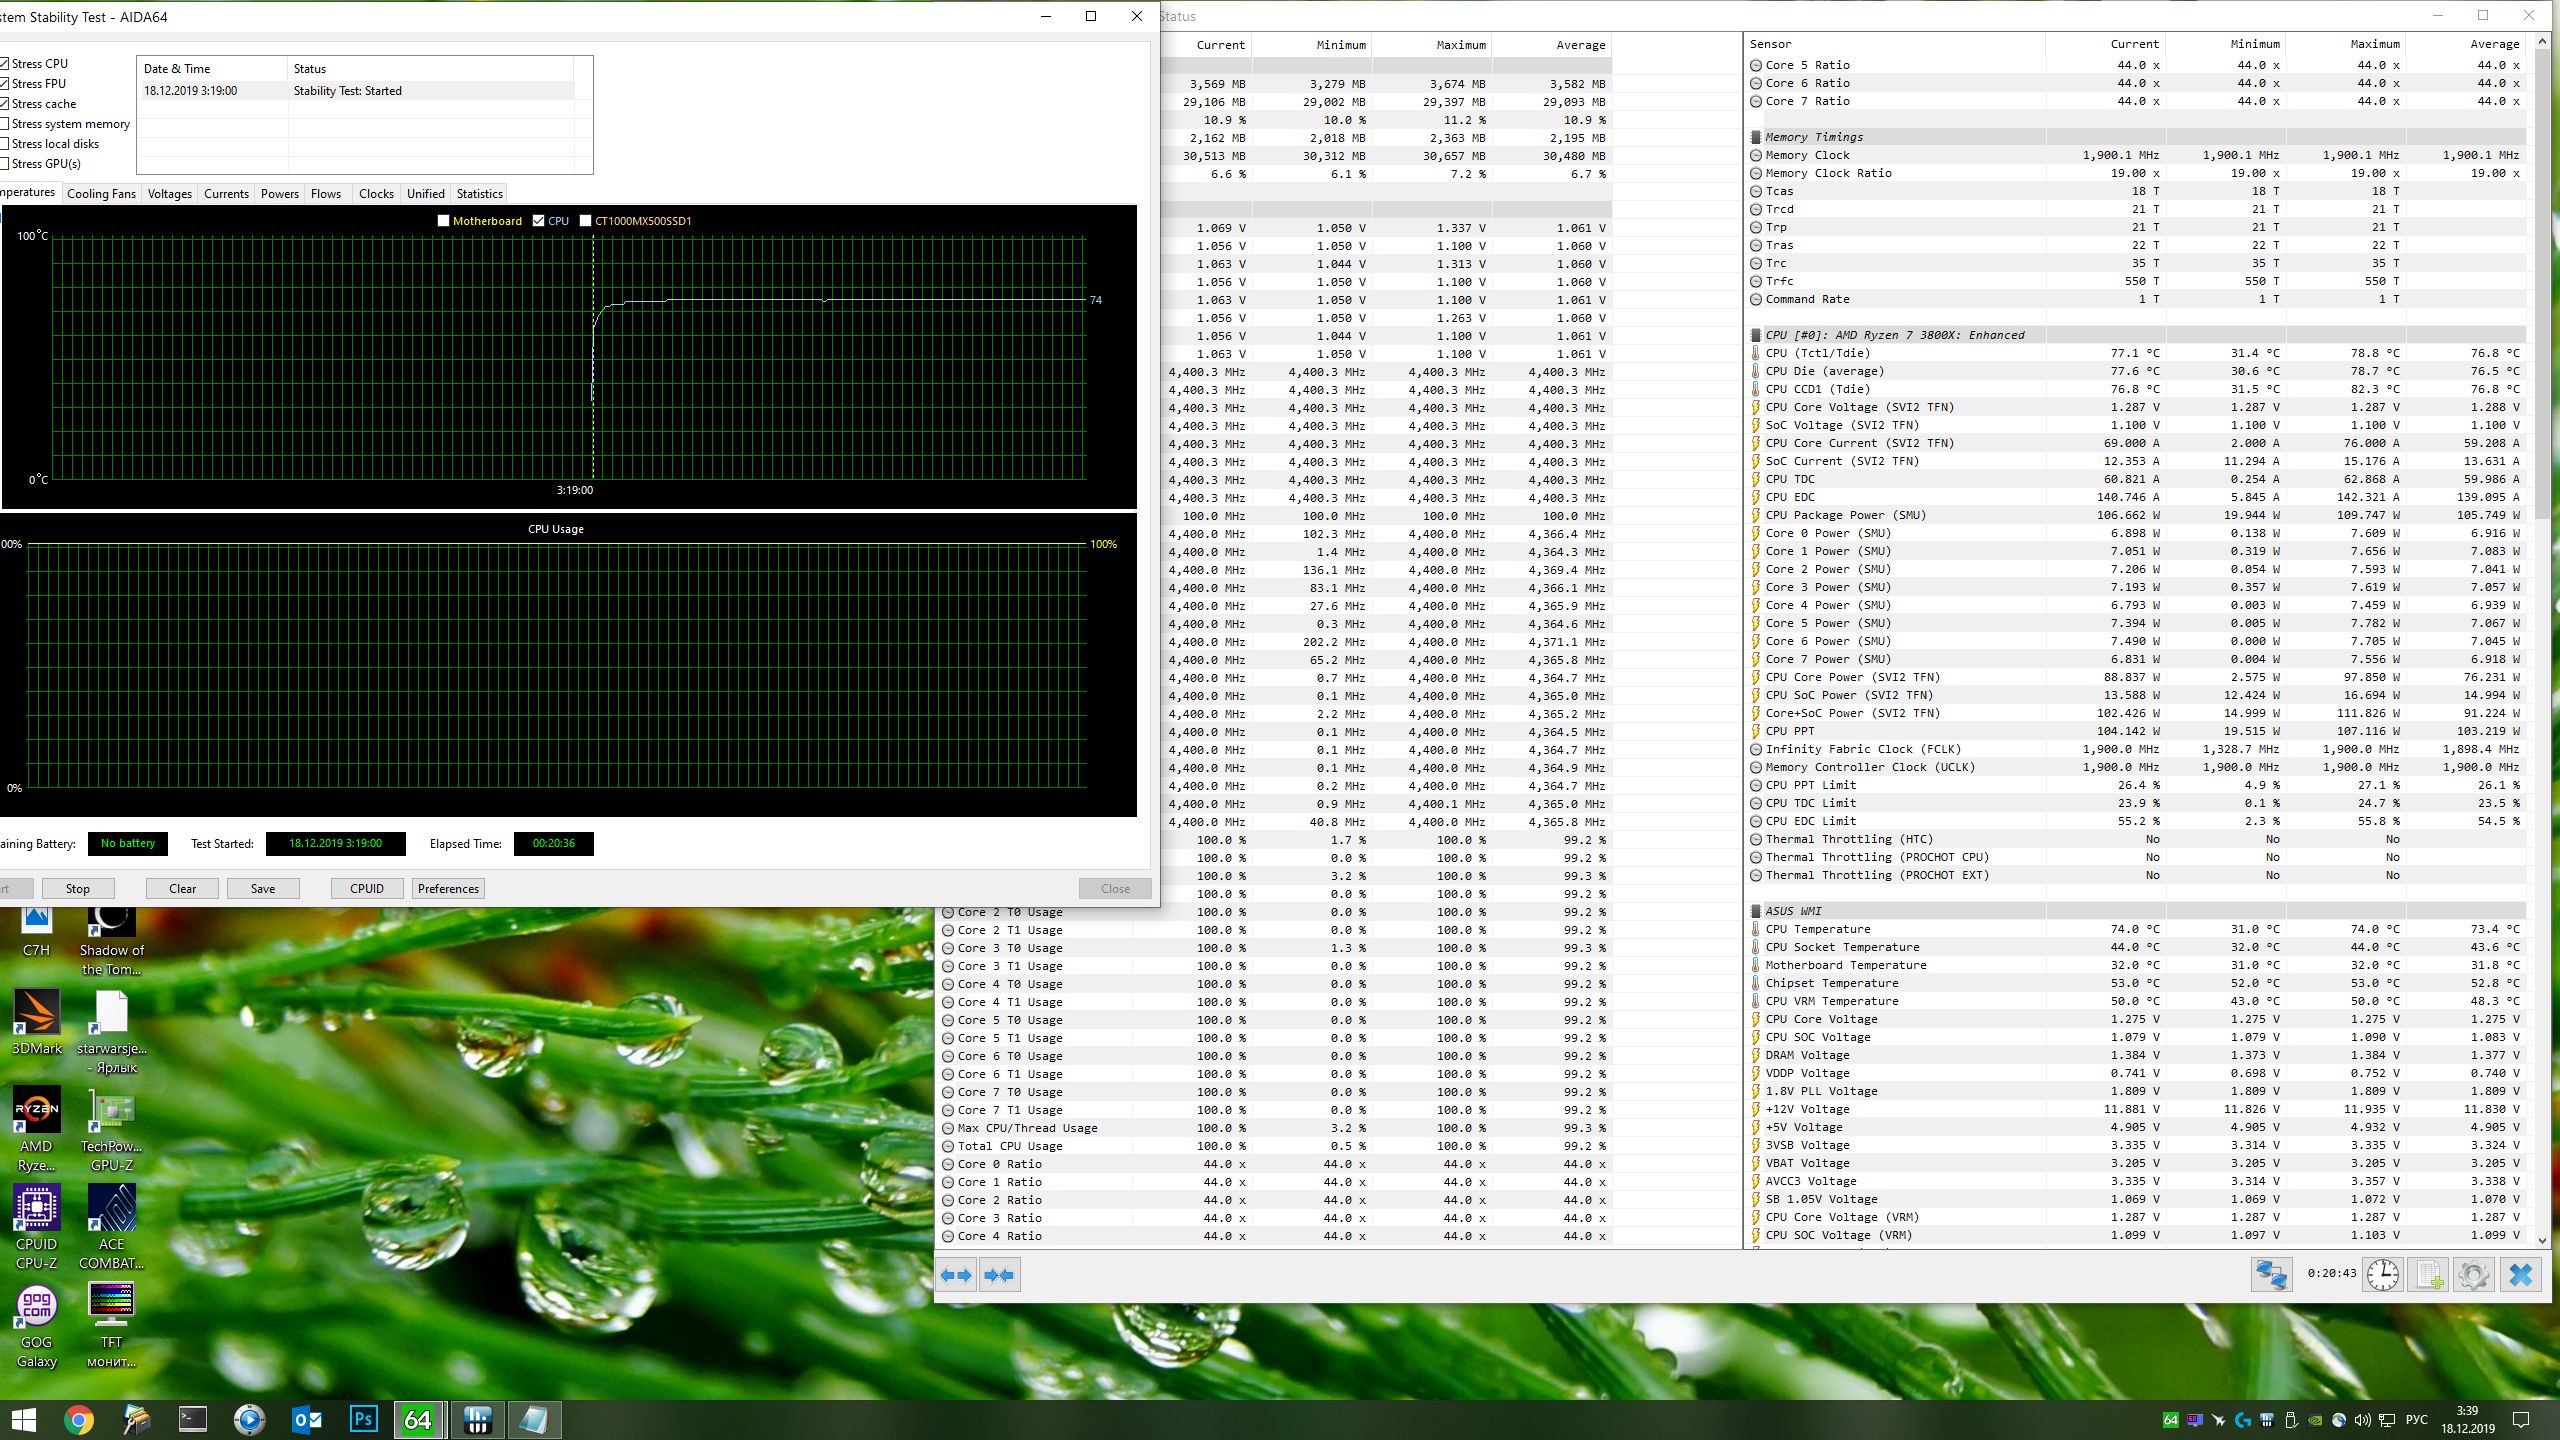The width and height of the screenshot is (2560, 1440).
Task: Click HWiNFO expand columns arrows icon
Action: (x=956, y=1275)
